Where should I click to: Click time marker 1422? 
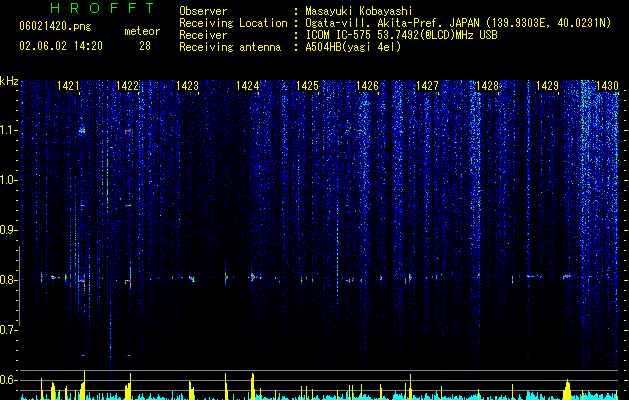click(127, 86)
